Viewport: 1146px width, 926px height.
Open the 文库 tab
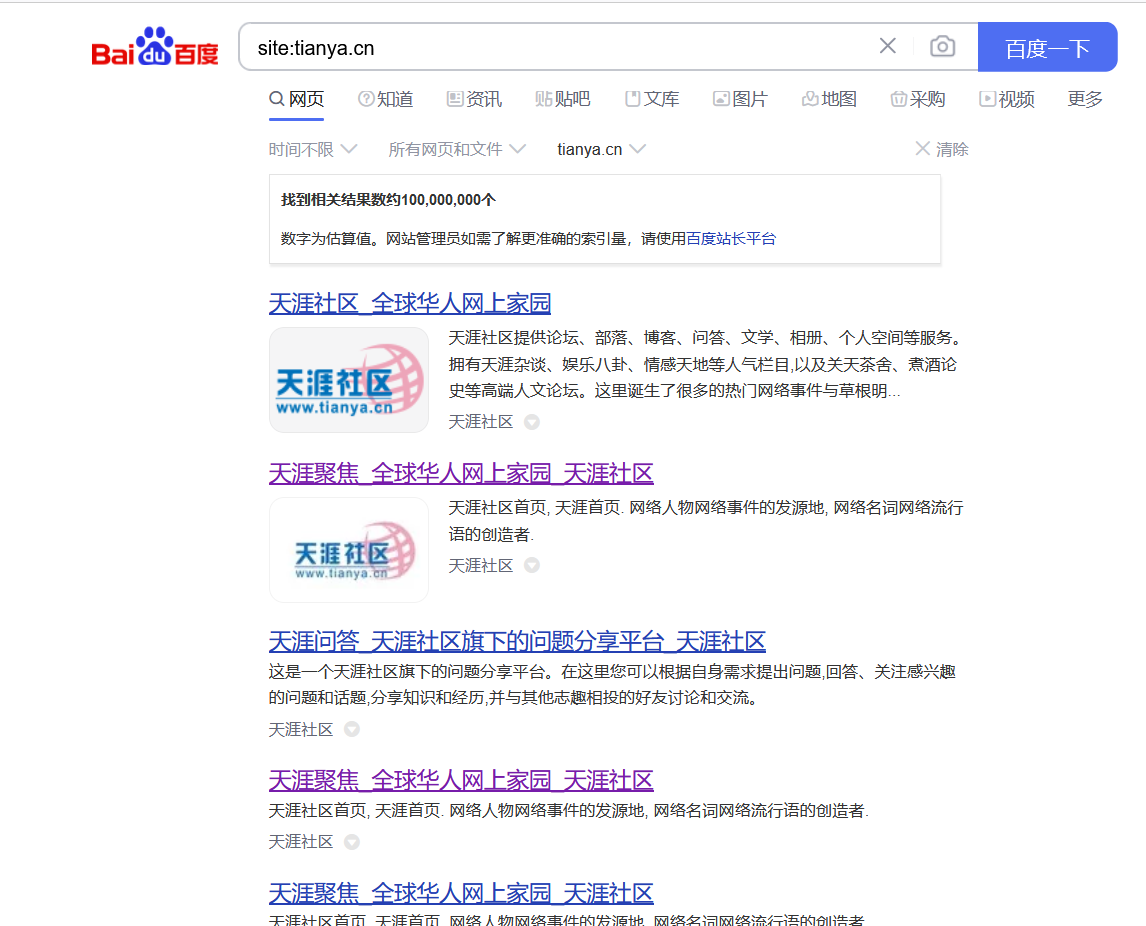click(652, 99)
